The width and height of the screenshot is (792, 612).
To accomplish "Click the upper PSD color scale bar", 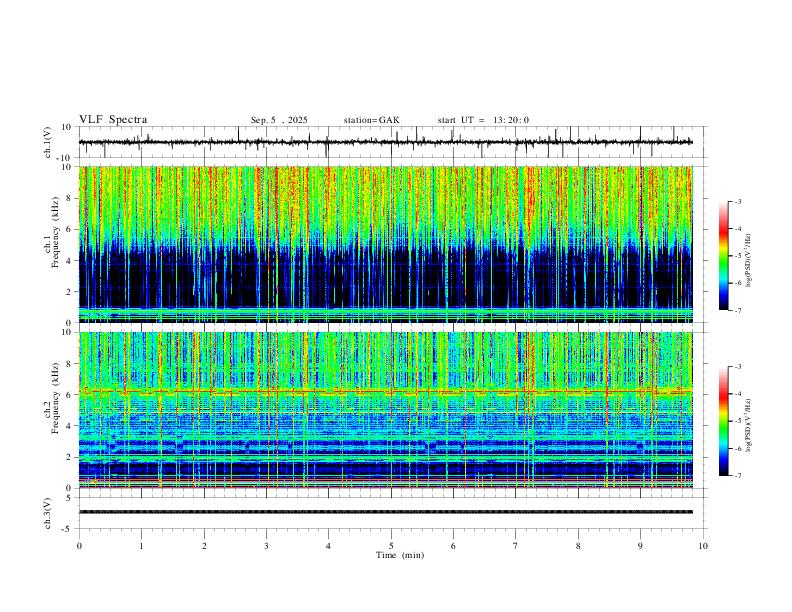I will point(724,256).
